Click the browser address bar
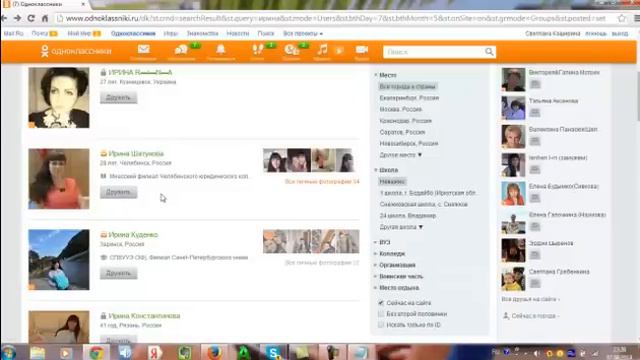The width and height of the screenshot is (640, 360). pos(335,18)
